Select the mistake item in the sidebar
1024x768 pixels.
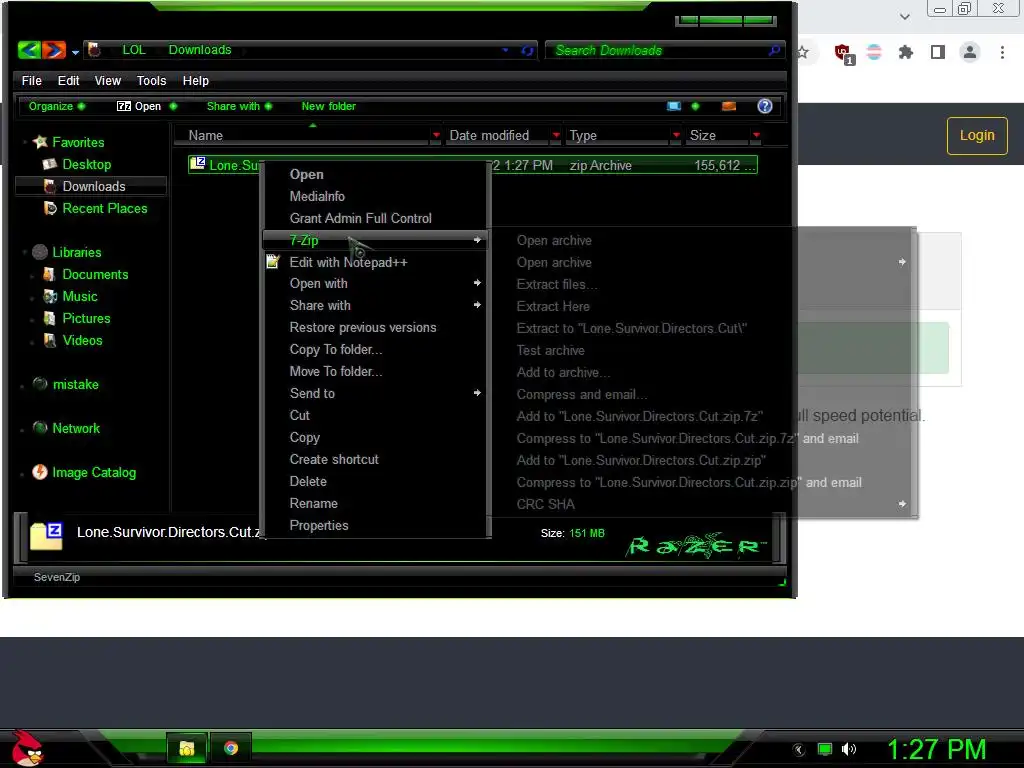75,384
